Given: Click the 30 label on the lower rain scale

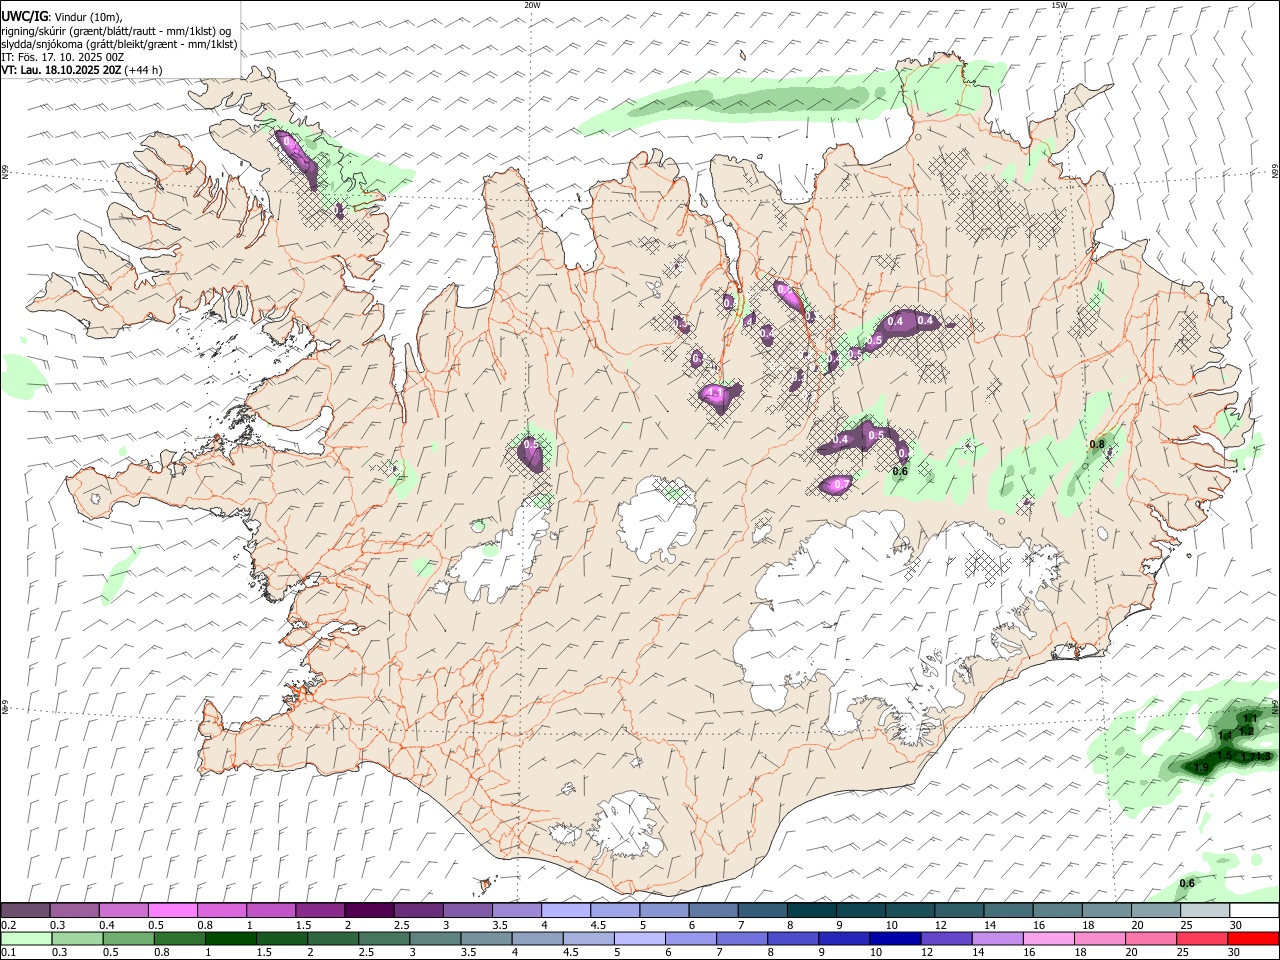Looking at the screenshot, I should [1236, 953].
